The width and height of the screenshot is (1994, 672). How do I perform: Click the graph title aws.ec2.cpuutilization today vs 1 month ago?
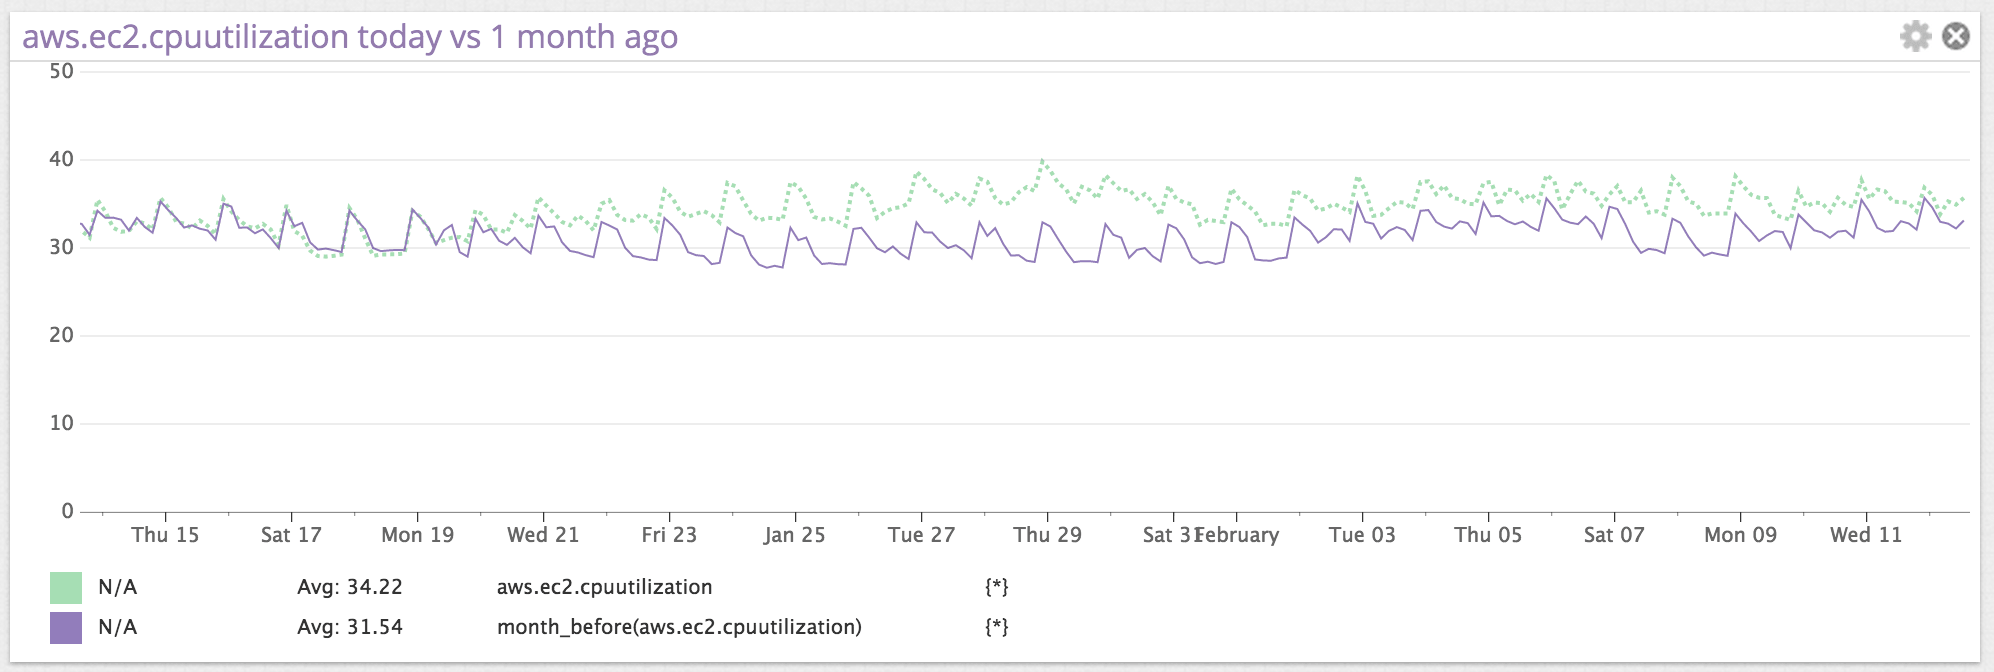point(350,37)
